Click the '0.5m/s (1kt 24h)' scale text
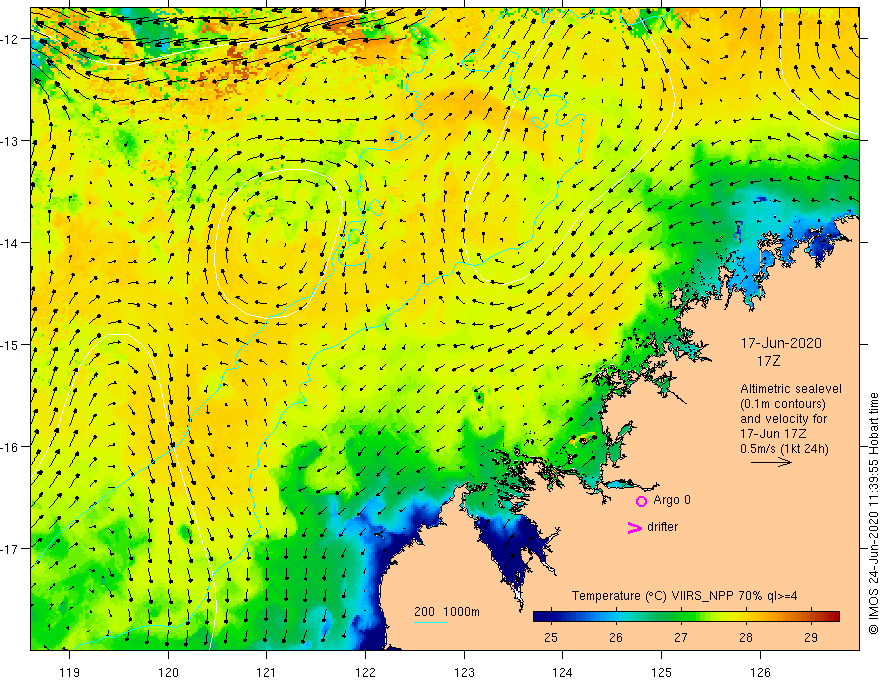Image resolution: width=880 pixels, height=680 pixels. pyautogui.click(x=784, y=449)
